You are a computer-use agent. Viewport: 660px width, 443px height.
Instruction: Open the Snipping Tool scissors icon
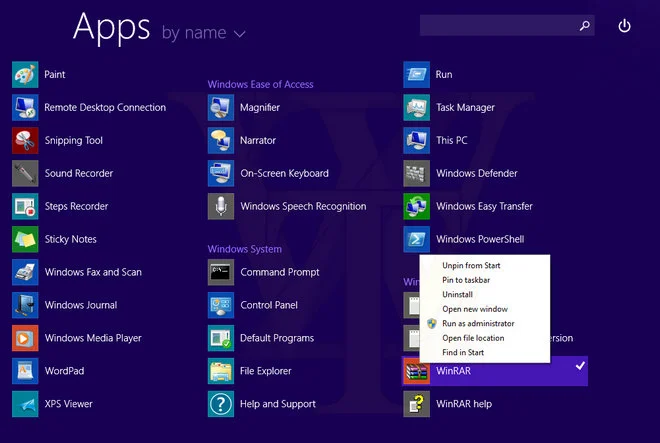tap(25, 140)
